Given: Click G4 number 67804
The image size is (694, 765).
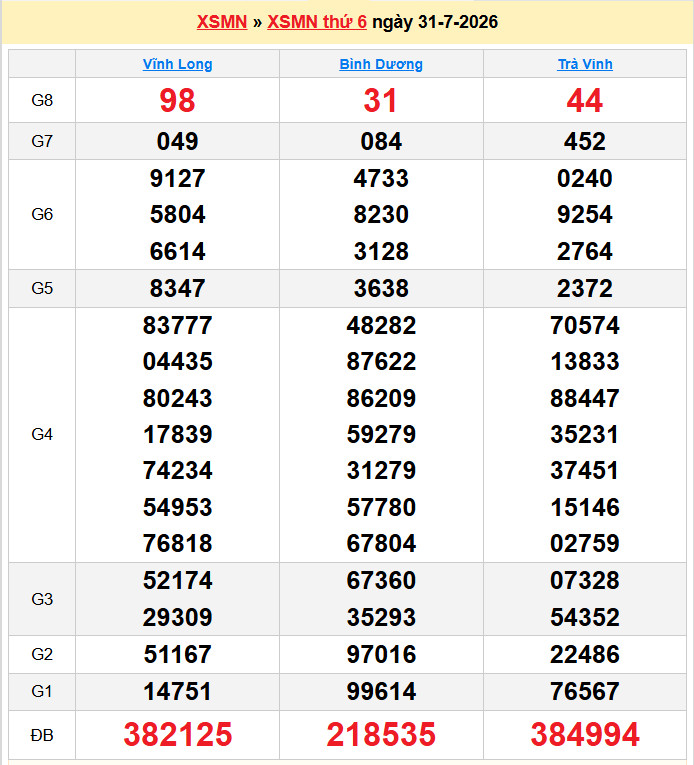Looking at the screenshot, I should click(381, 544).
